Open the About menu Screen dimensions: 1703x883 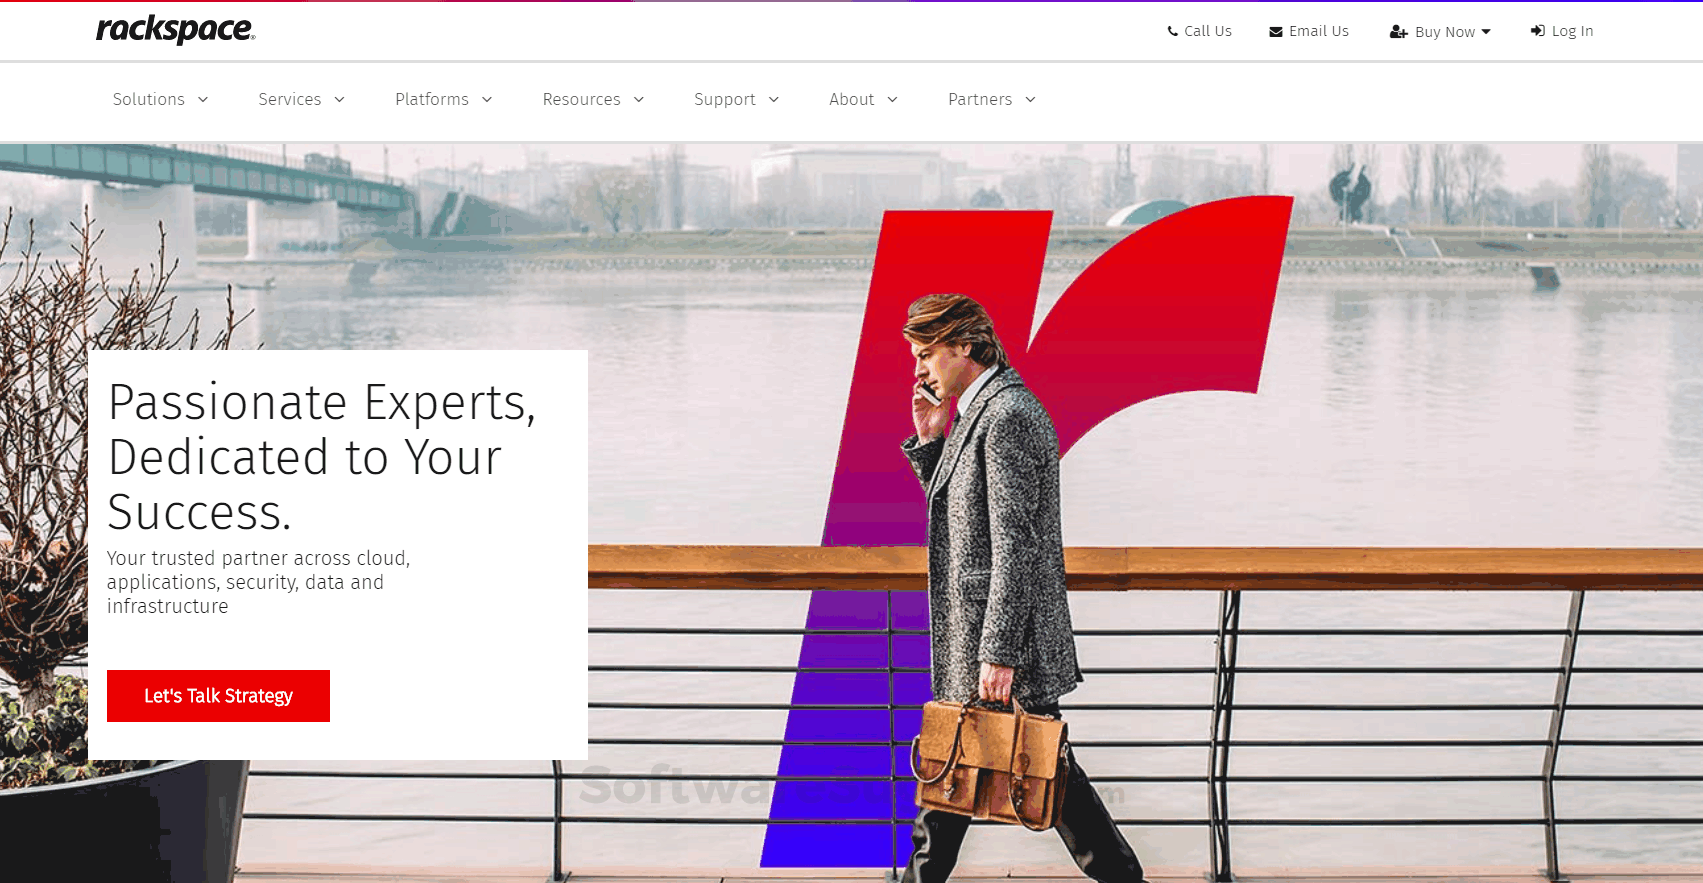(x=852, y=99)
